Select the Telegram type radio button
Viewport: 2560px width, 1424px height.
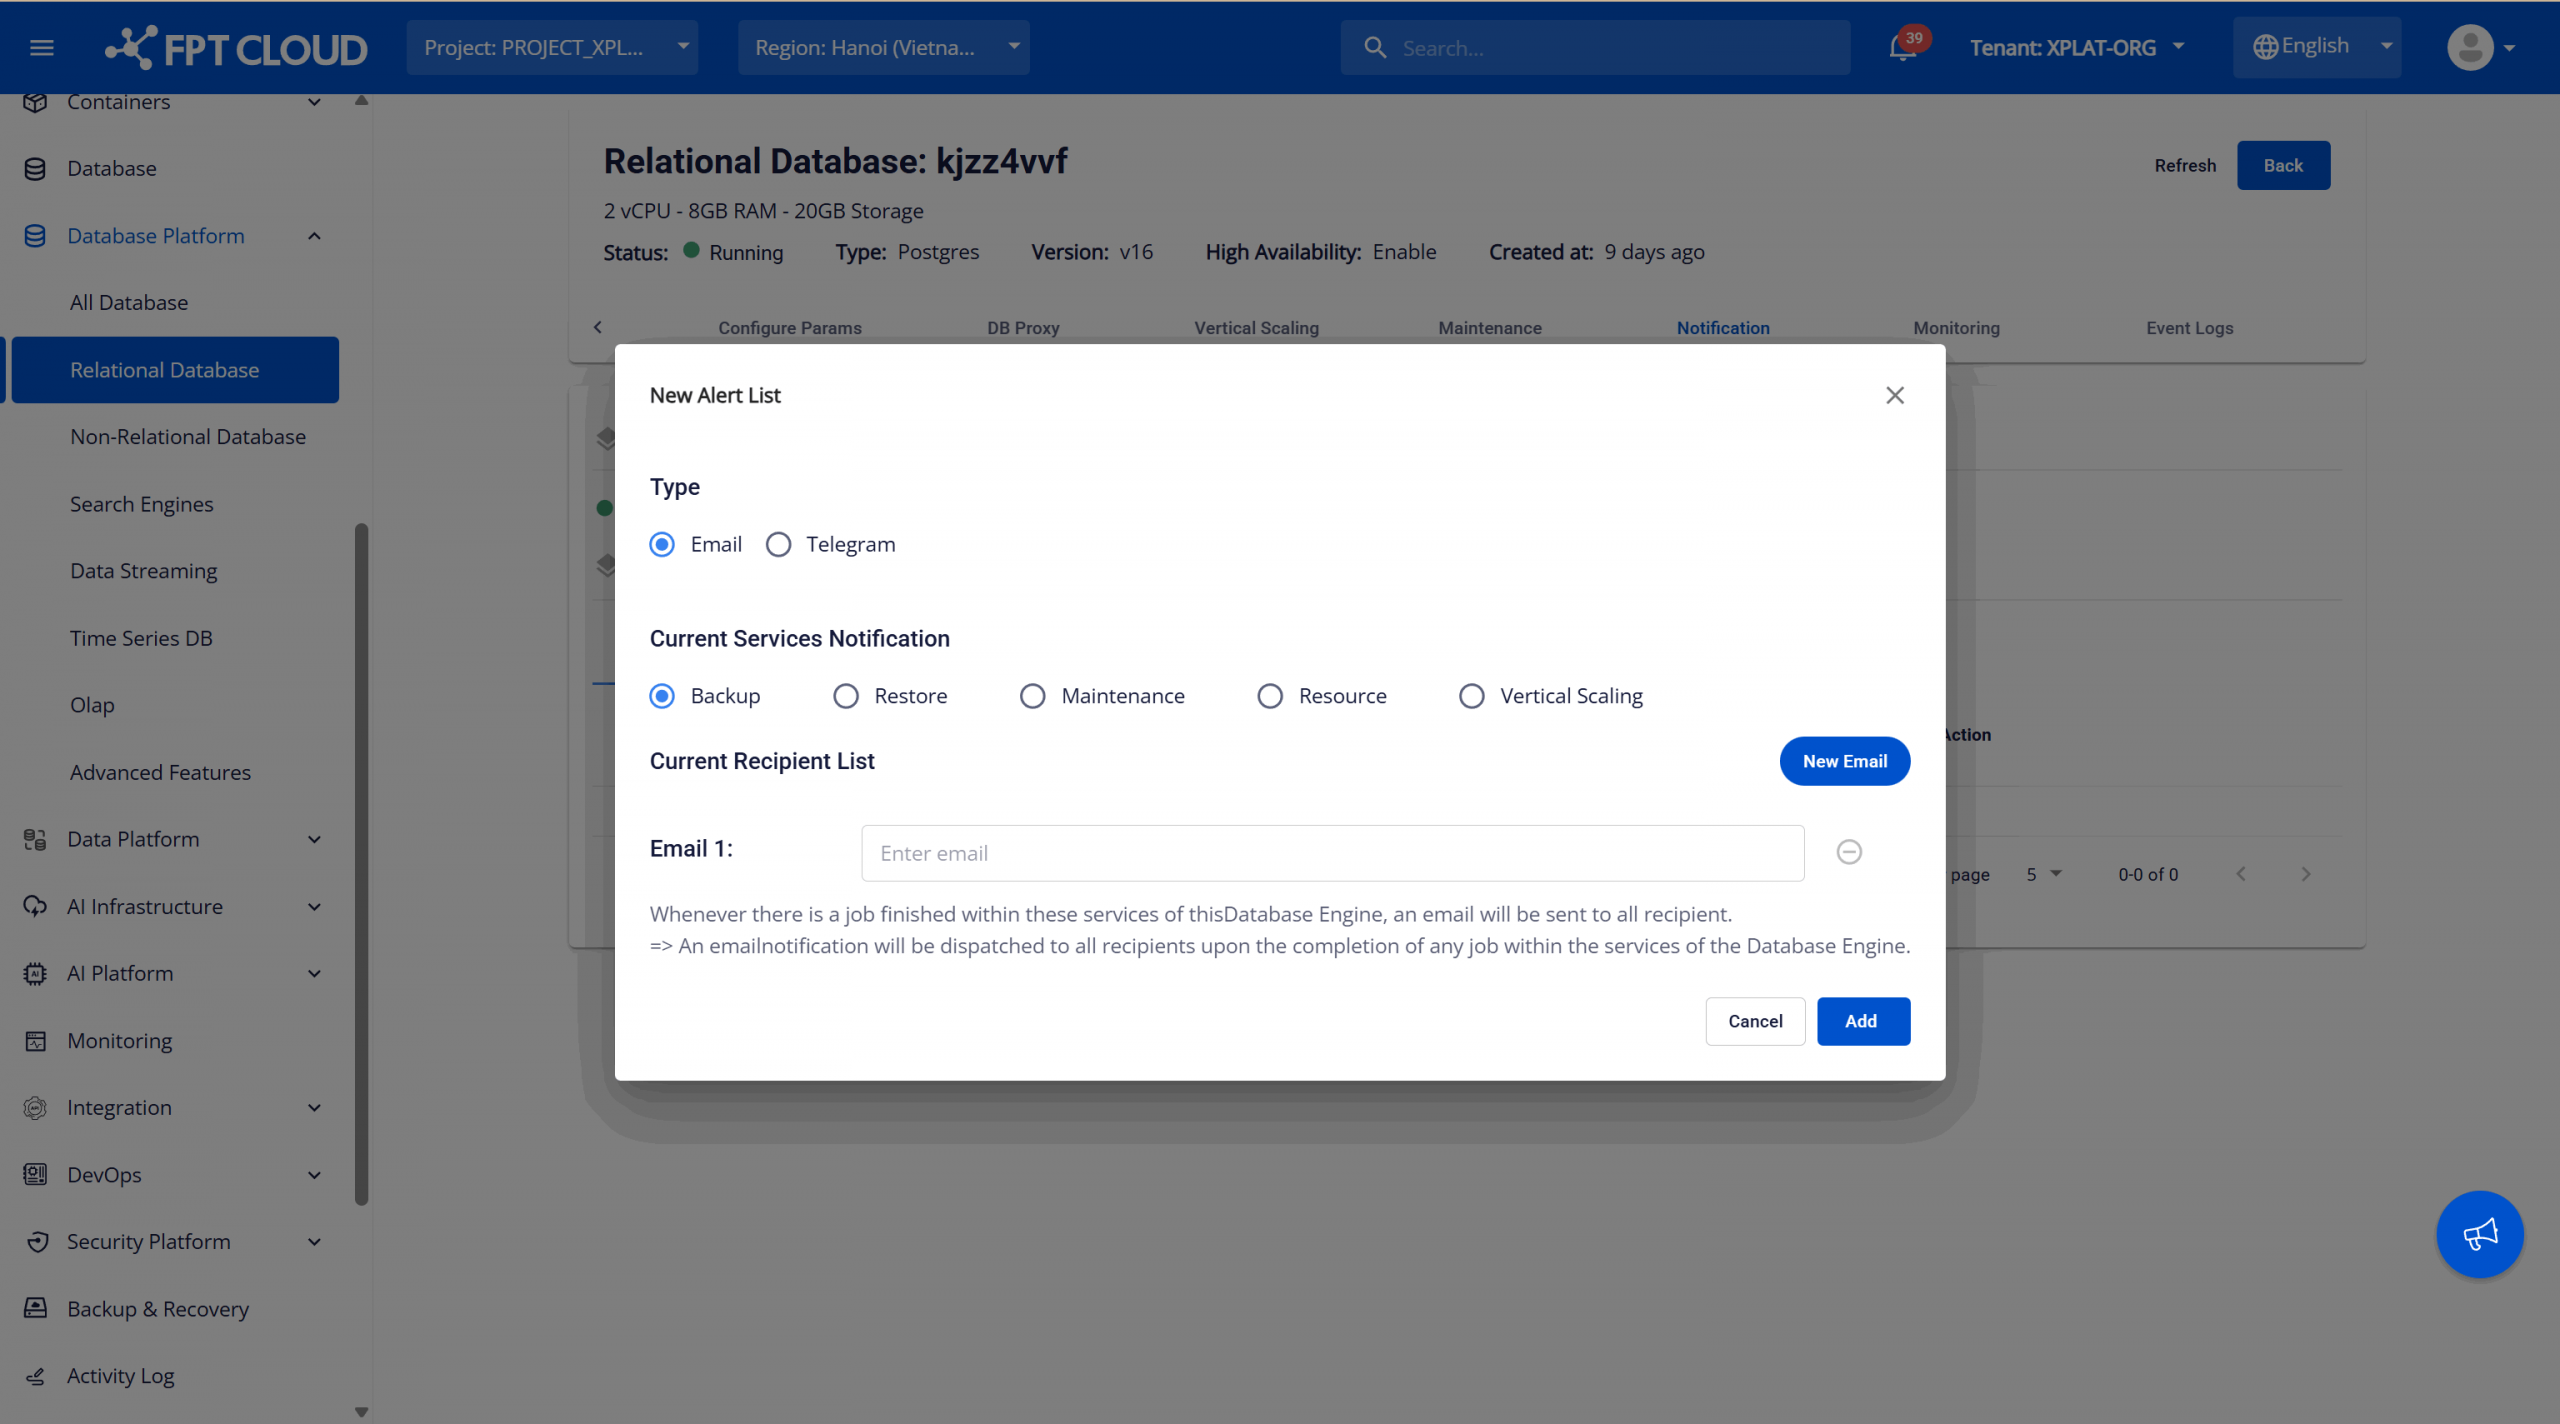point(778,544)
